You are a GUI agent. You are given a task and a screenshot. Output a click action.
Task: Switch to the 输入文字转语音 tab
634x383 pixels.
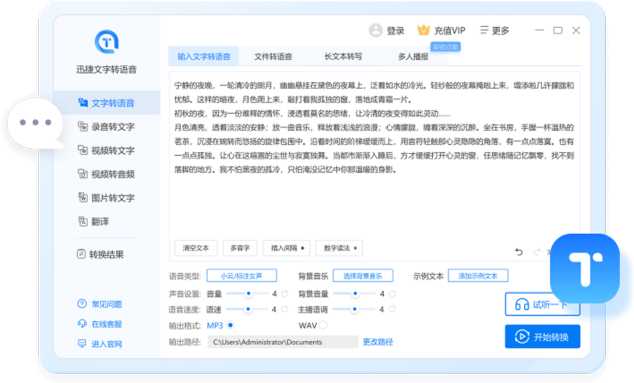(203, 56)
